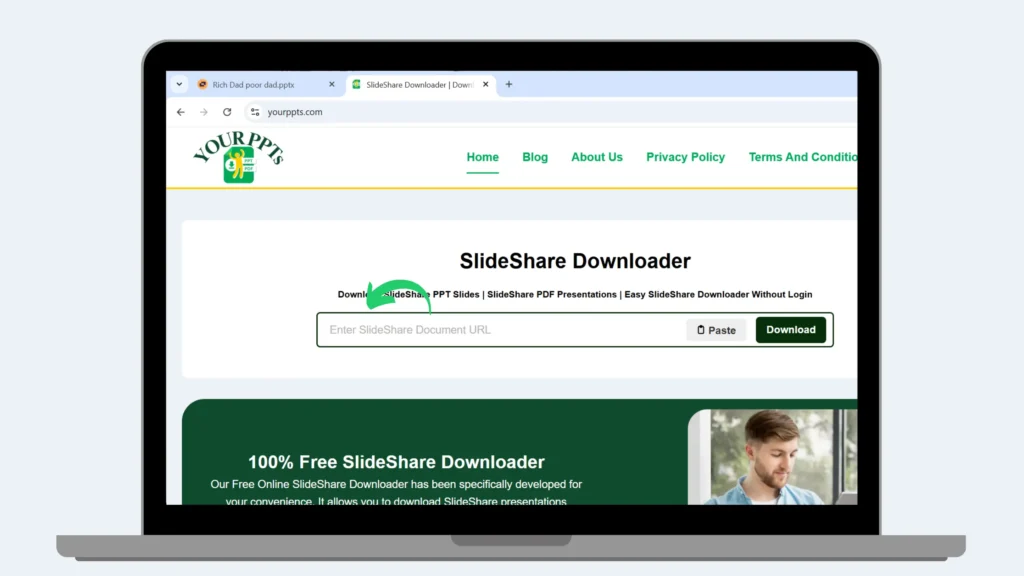Click 'Easy SlideShare Downloader Without Login' text
Screen dimensions: 1024x576
coord(718,295)
